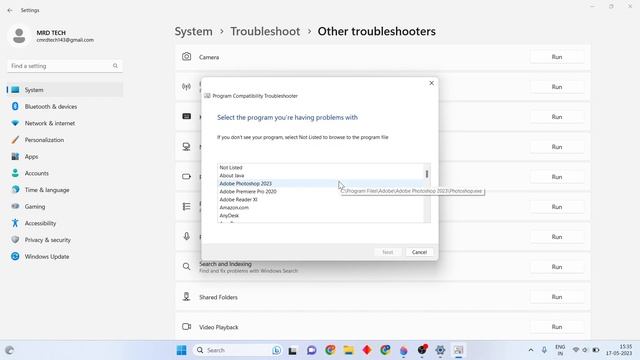Show hidden system tray icons
640x360 pixels.
pos(531,350)
